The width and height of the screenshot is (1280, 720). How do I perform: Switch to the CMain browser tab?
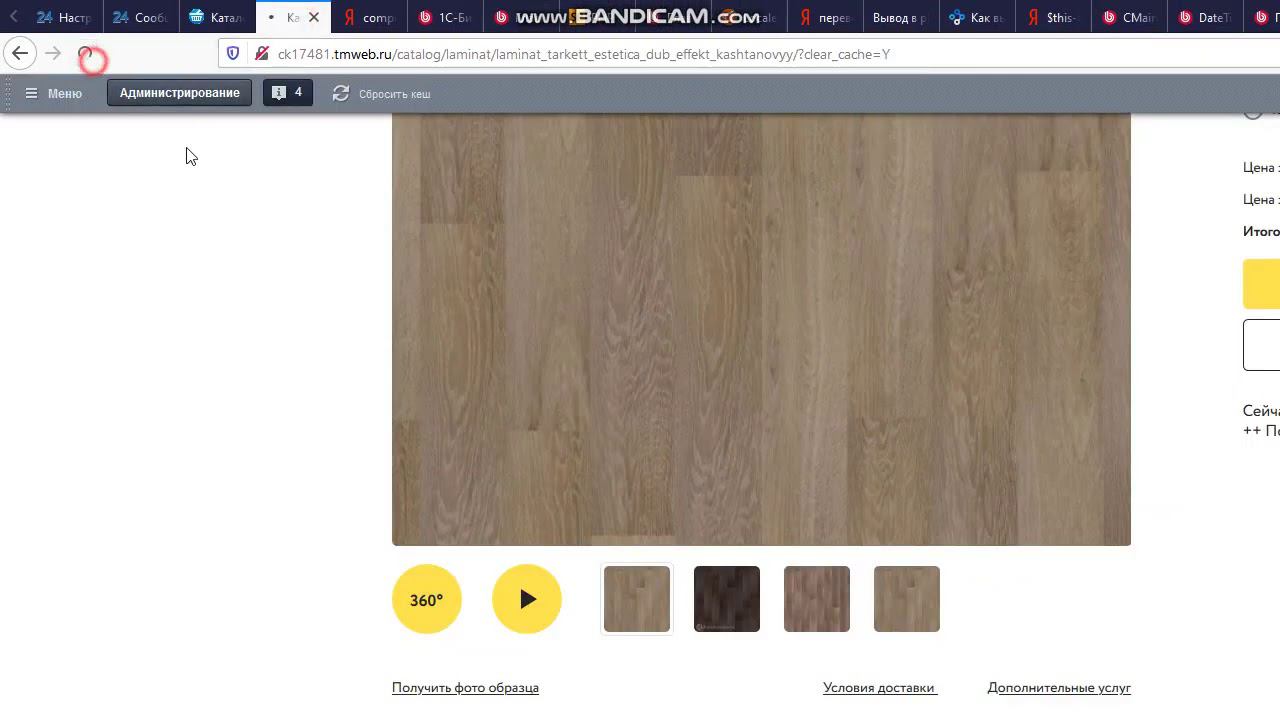(1129, 17)
